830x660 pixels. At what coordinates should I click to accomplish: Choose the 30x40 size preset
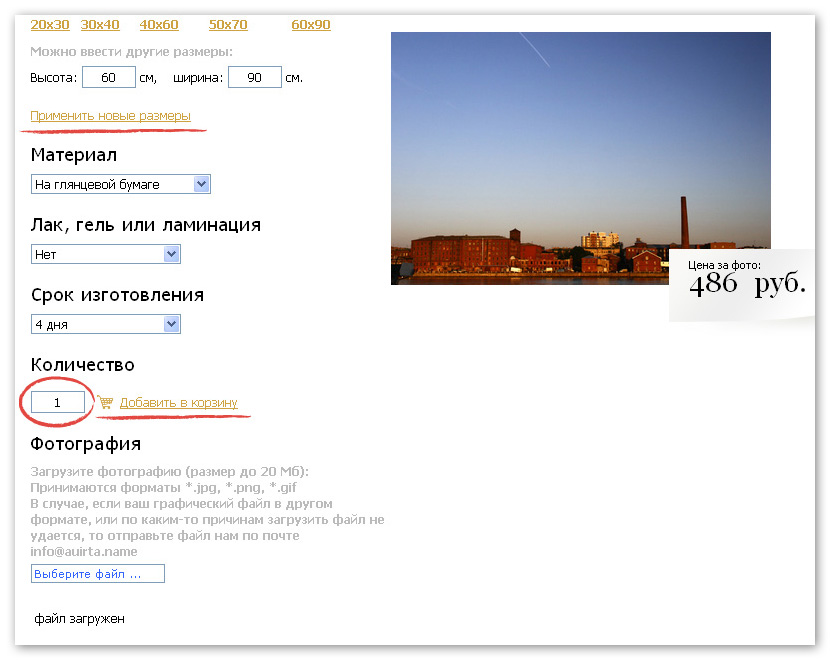(x=100, y=25)
